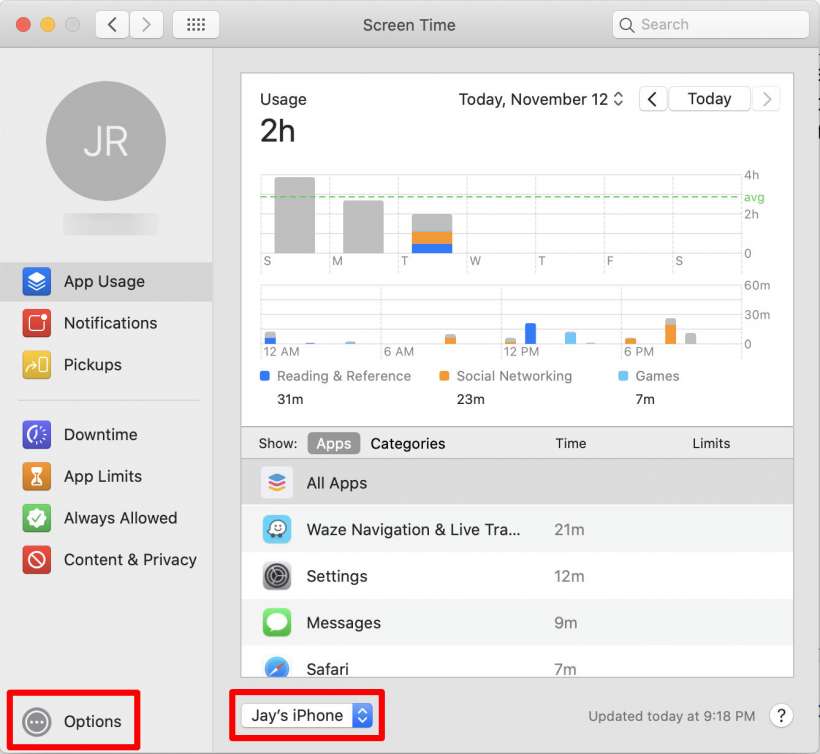Click the blue Reading & Reference swatch
This screenshot has height=754, width=820.
pos(265,375)
